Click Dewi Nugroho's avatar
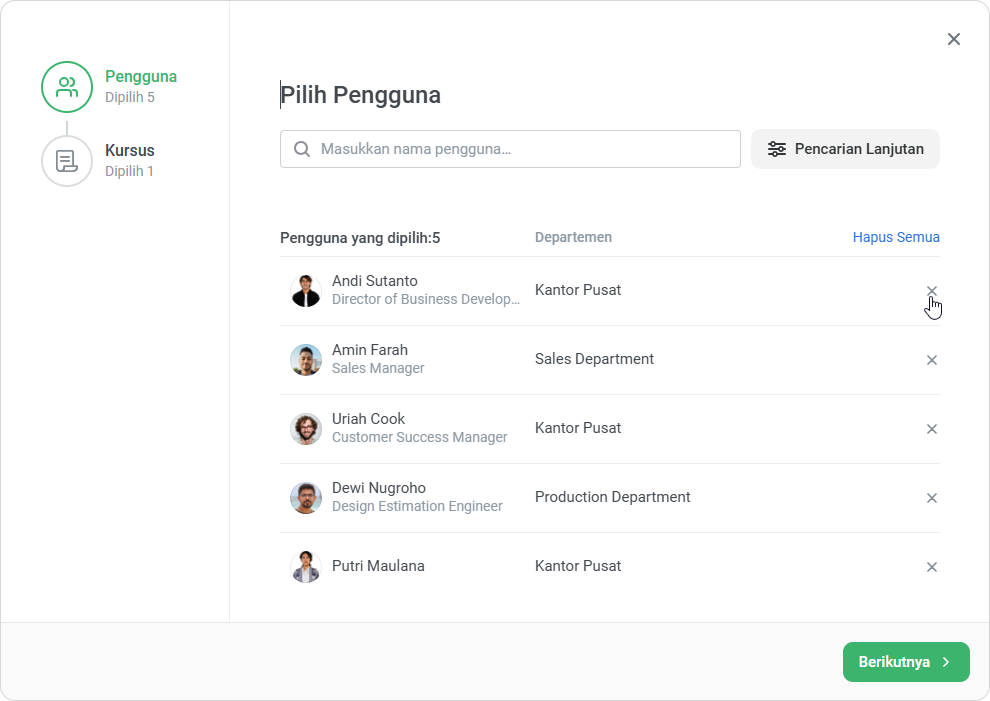 (306, 498)
